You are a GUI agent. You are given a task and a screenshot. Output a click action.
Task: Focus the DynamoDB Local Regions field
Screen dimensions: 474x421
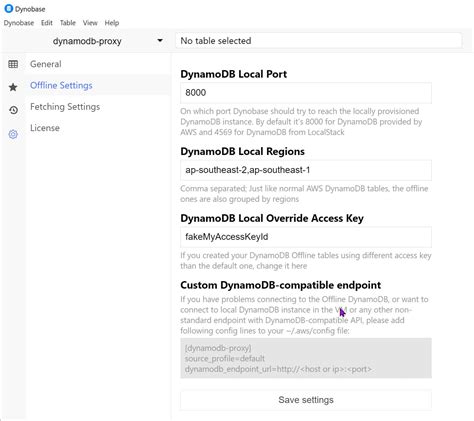[306, 170]
